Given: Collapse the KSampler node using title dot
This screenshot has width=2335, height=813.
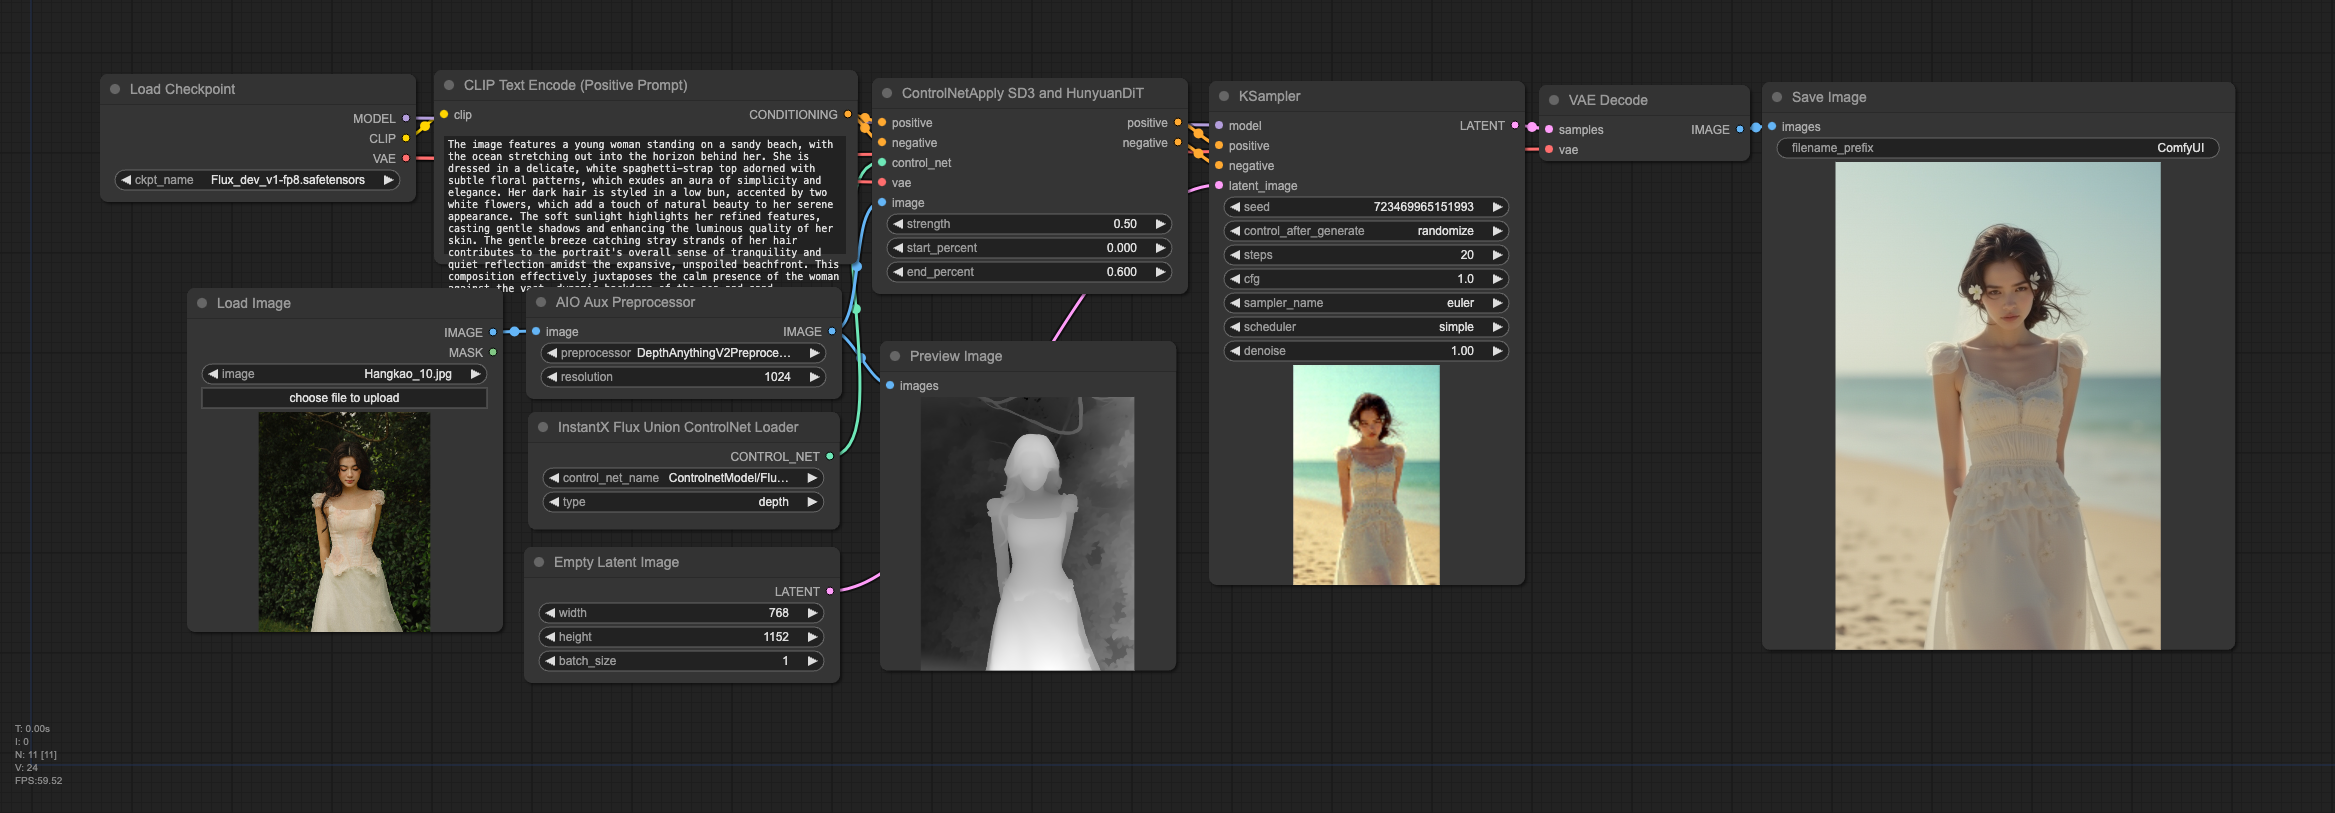Looking at the screenshot, I should [x=1224, y=96].
